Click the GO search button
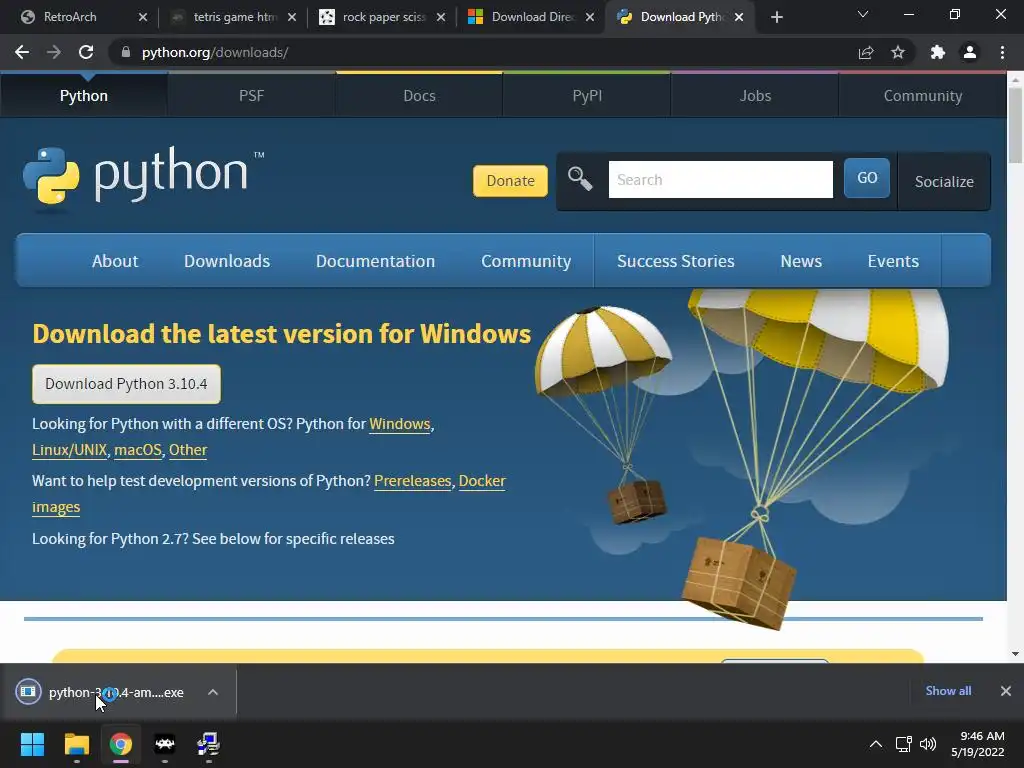The height and width of the screenshot is (768, 1024). tap(867, 178)
